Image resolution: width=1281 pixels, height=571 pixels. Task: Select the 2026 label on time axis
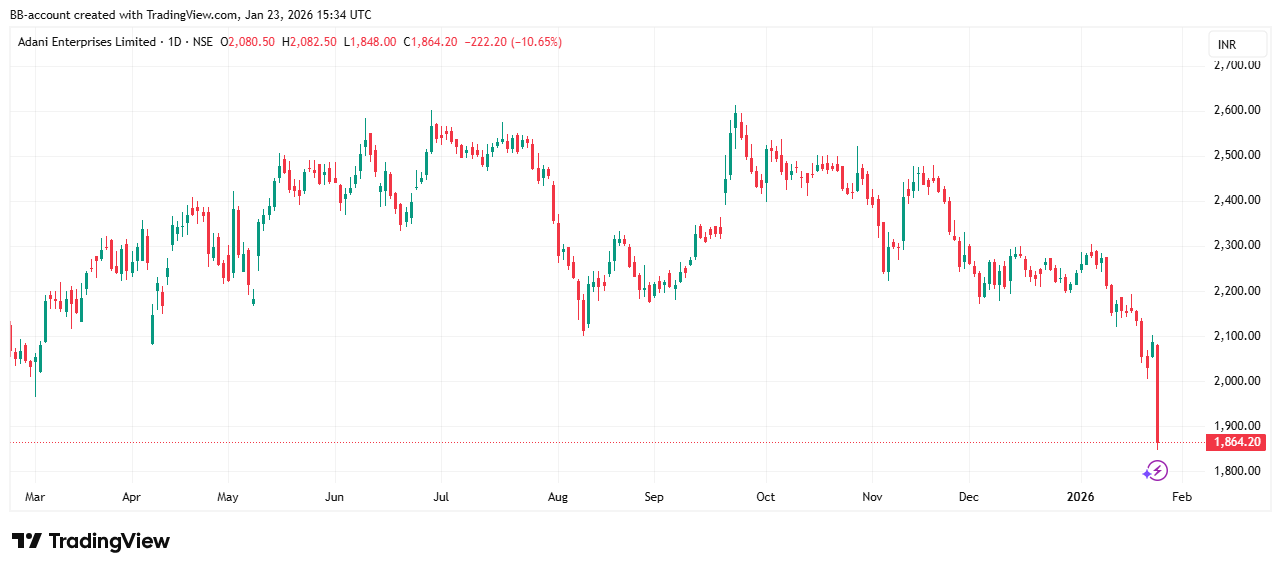coord(1081,496)
